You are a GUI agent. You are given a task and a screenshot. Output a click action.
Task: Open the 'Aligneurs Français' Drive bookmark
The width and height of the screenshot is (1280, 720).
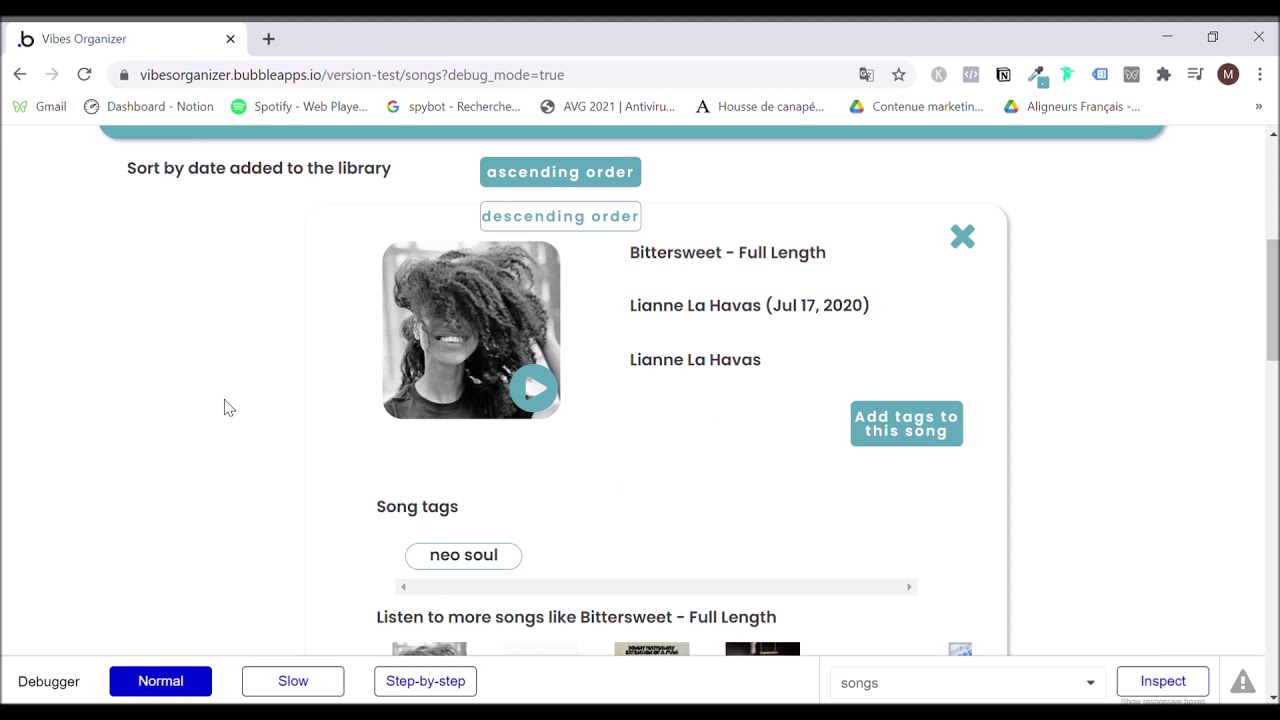coord(1071,107)
